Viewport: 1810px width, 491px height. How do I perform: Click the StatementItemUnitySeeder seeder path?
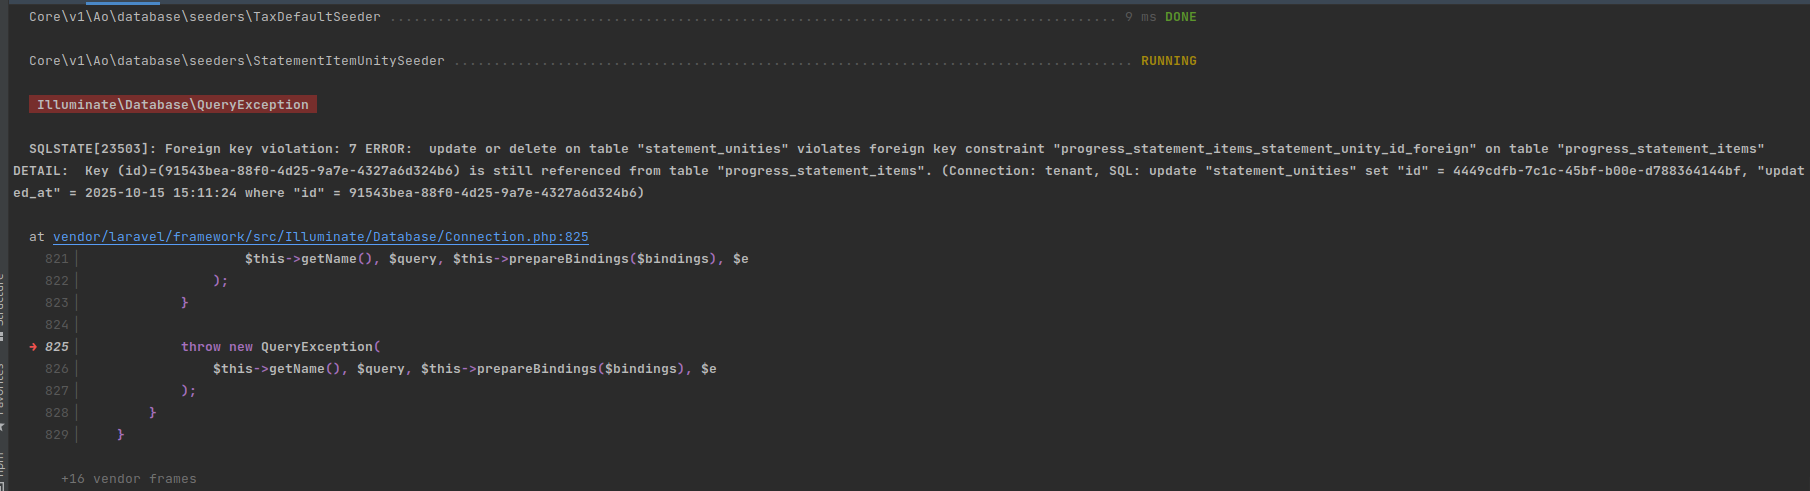tap(237, 61)
